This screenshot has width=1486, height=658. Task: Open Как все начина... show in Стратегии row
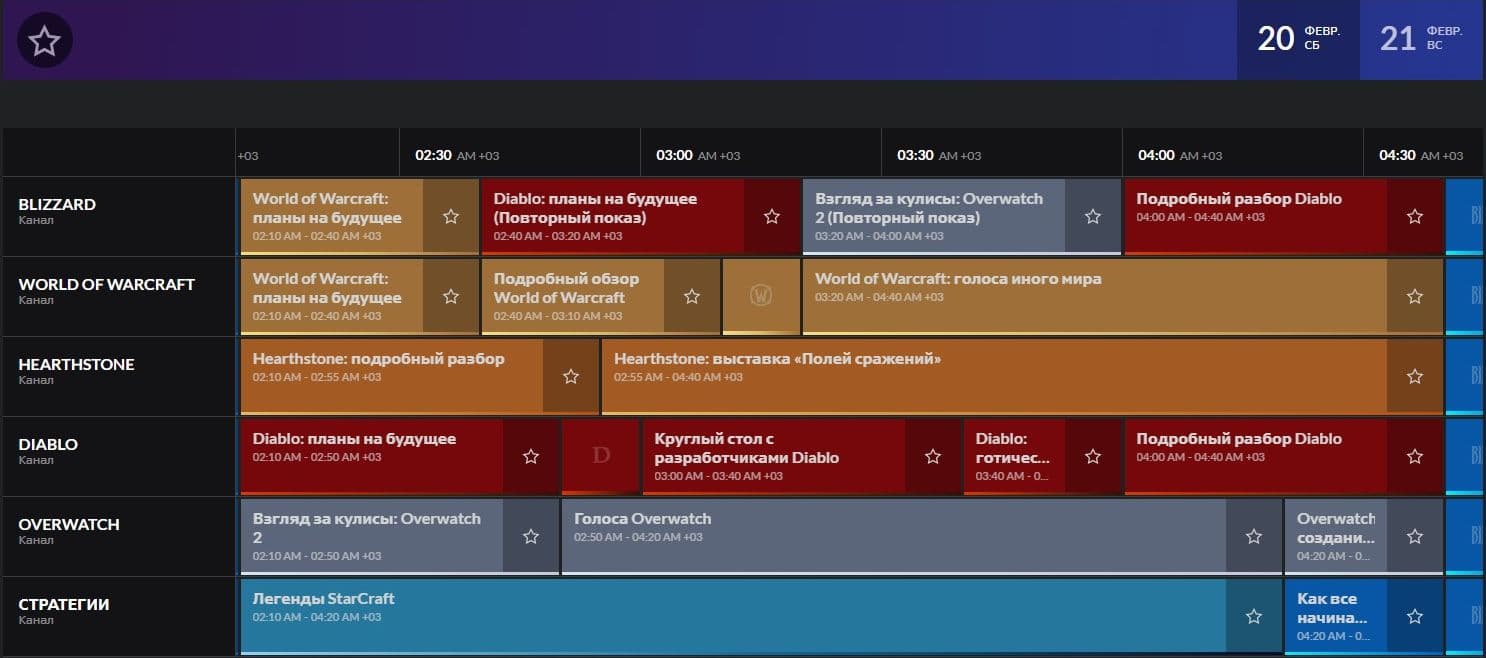click(x=1336, y=616)
